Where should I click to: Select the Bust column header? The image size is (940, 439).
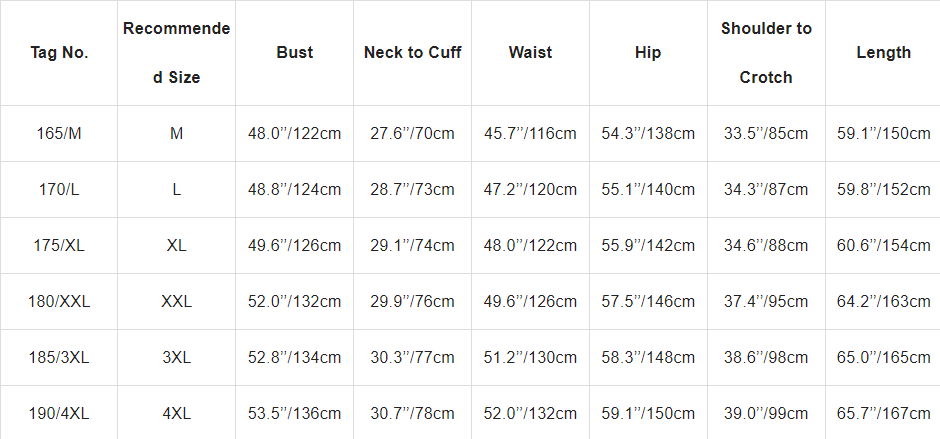[294, 53]
